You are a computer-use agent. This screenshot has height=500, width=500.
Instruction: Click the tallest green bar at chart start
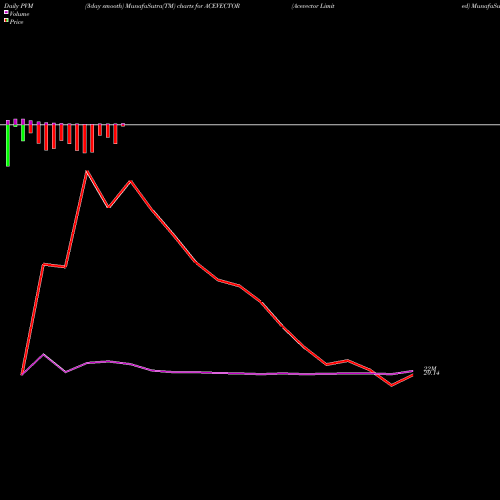coord(8,145)
